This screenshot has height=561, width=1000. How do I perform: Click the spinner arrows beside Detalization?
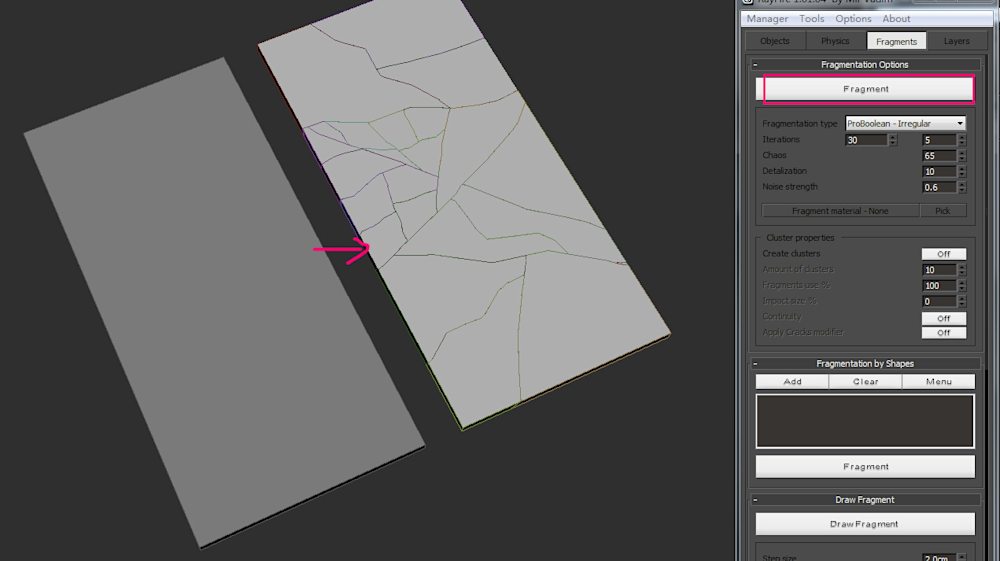coord(962,171)
